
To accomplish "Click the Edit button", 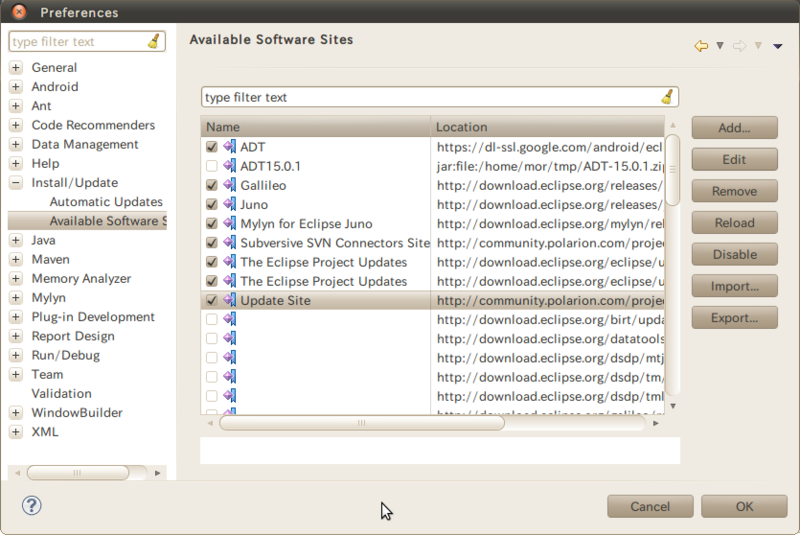I will coord(735,159).
